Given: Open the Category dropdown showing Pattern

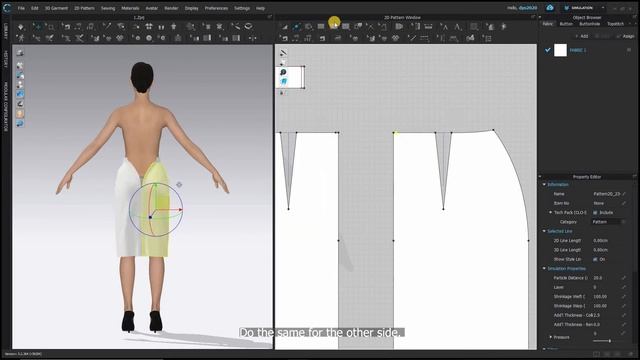Looking at the screenshot, I should pos(608,222).
